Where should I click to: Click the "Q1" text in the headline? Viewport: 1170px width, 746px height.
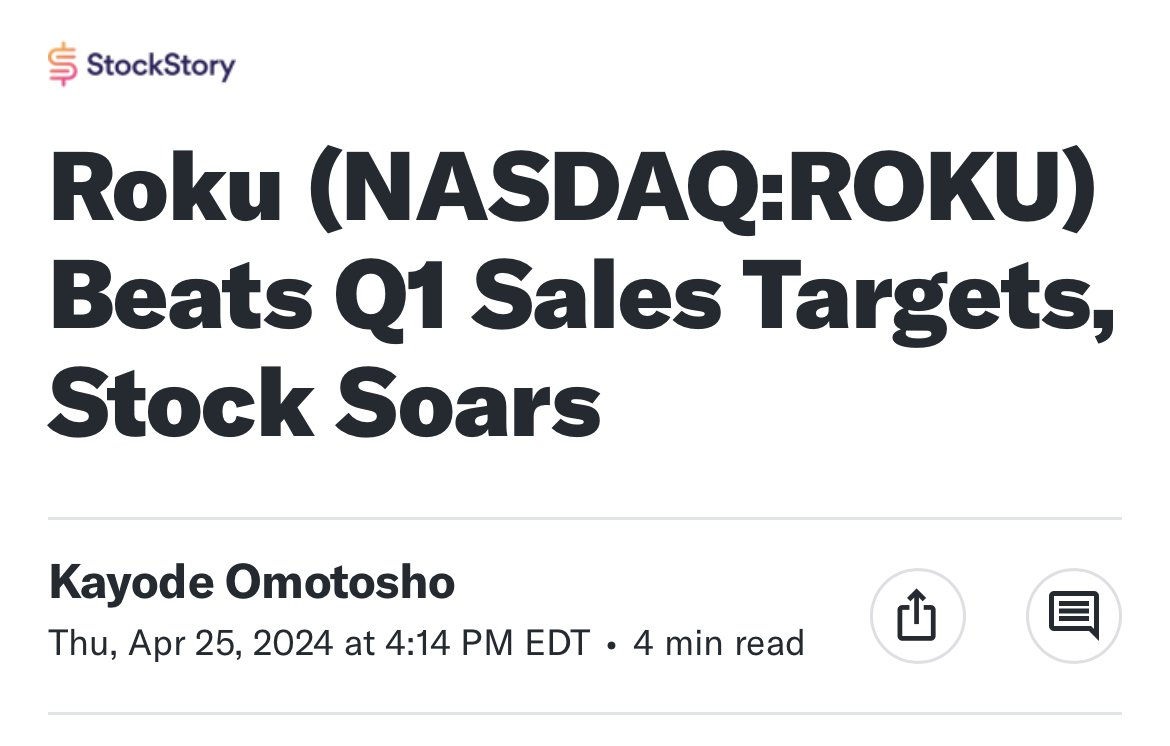coord(391,297)
